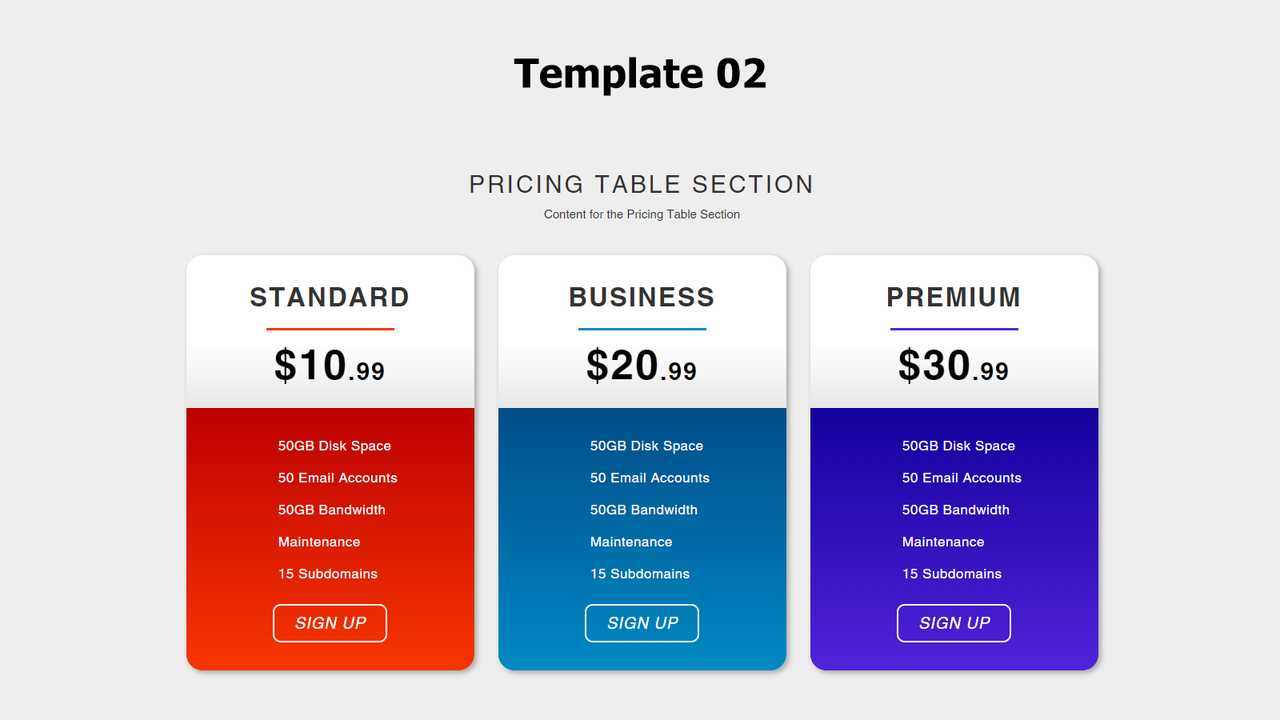Select the BUSINESS plan title
The image size is (1280, 720).
click(x=642, y=297)
